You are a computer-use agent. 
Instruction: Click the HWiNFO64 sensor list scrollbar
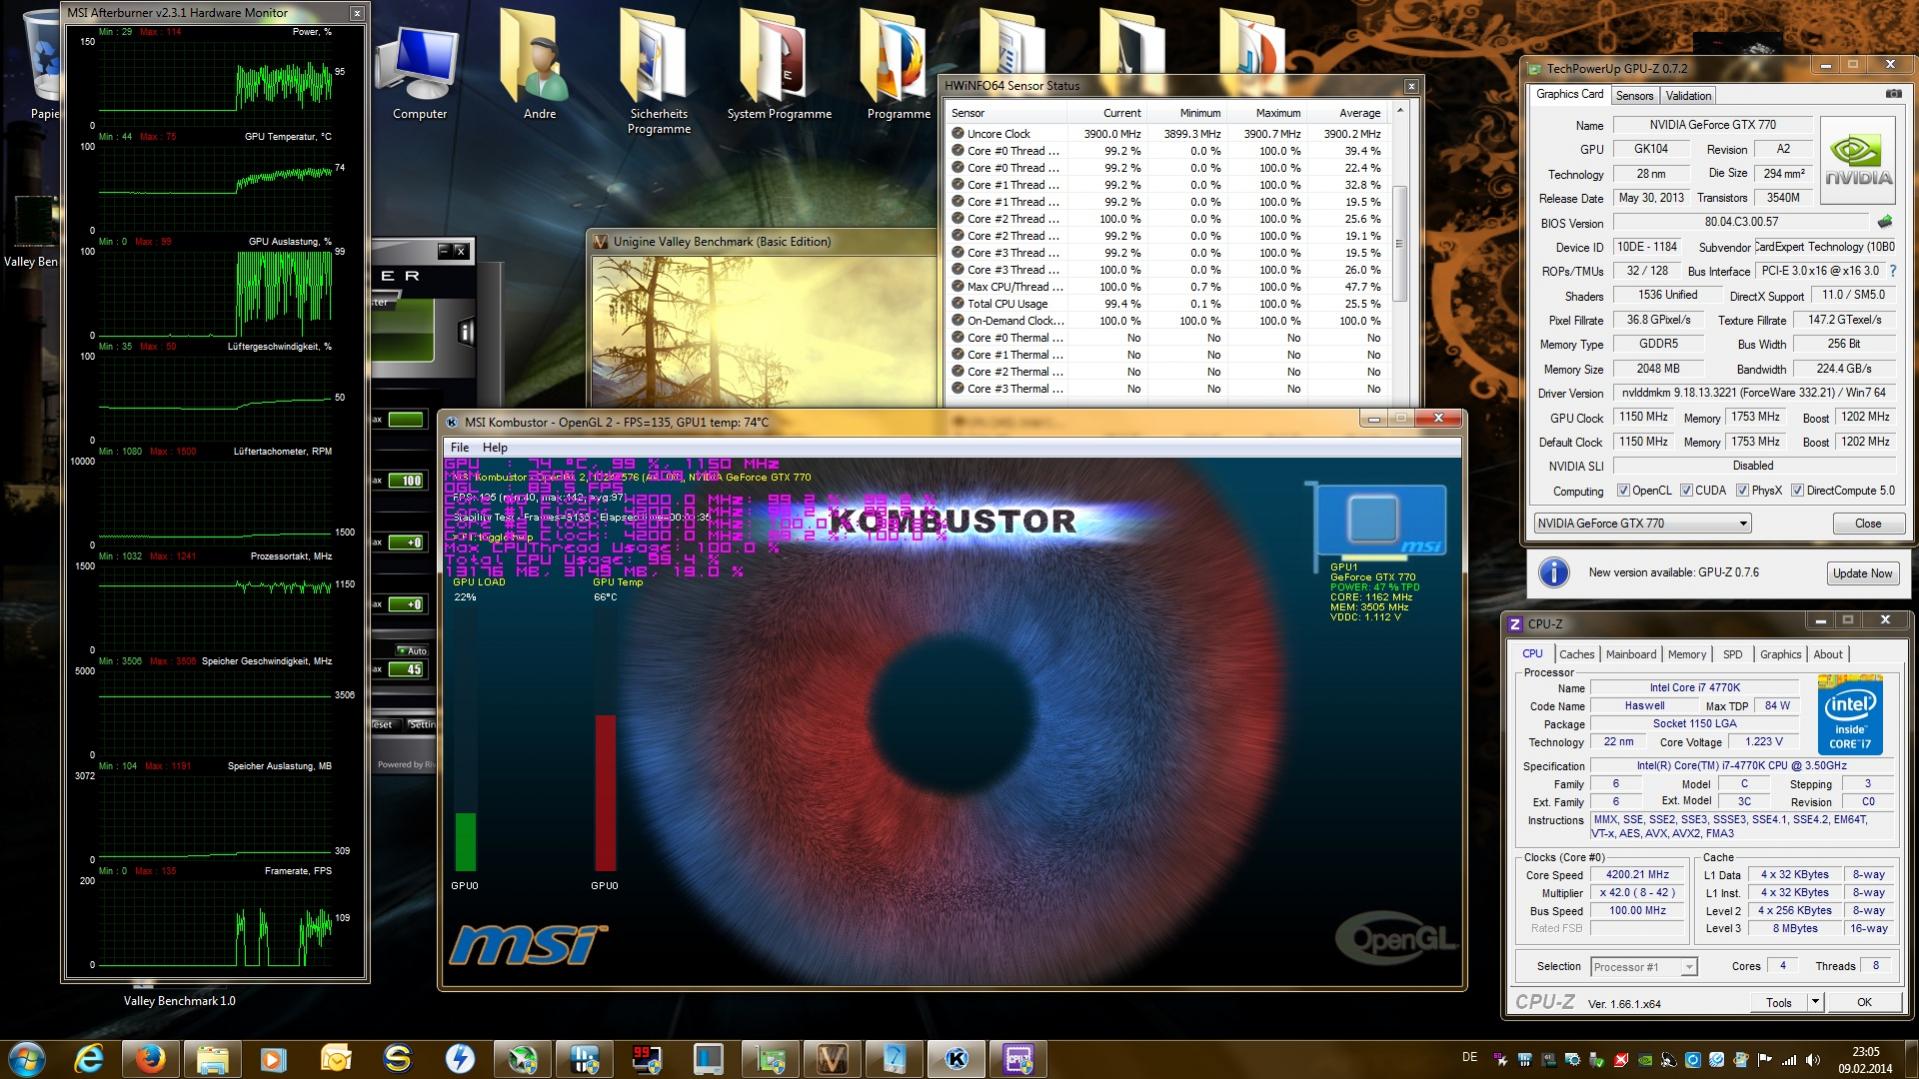(x=1399, y=244)
